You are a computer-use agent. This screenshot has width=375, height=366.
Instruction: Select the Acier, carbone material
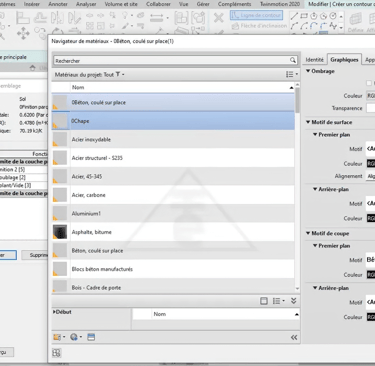tap(173, 195)
